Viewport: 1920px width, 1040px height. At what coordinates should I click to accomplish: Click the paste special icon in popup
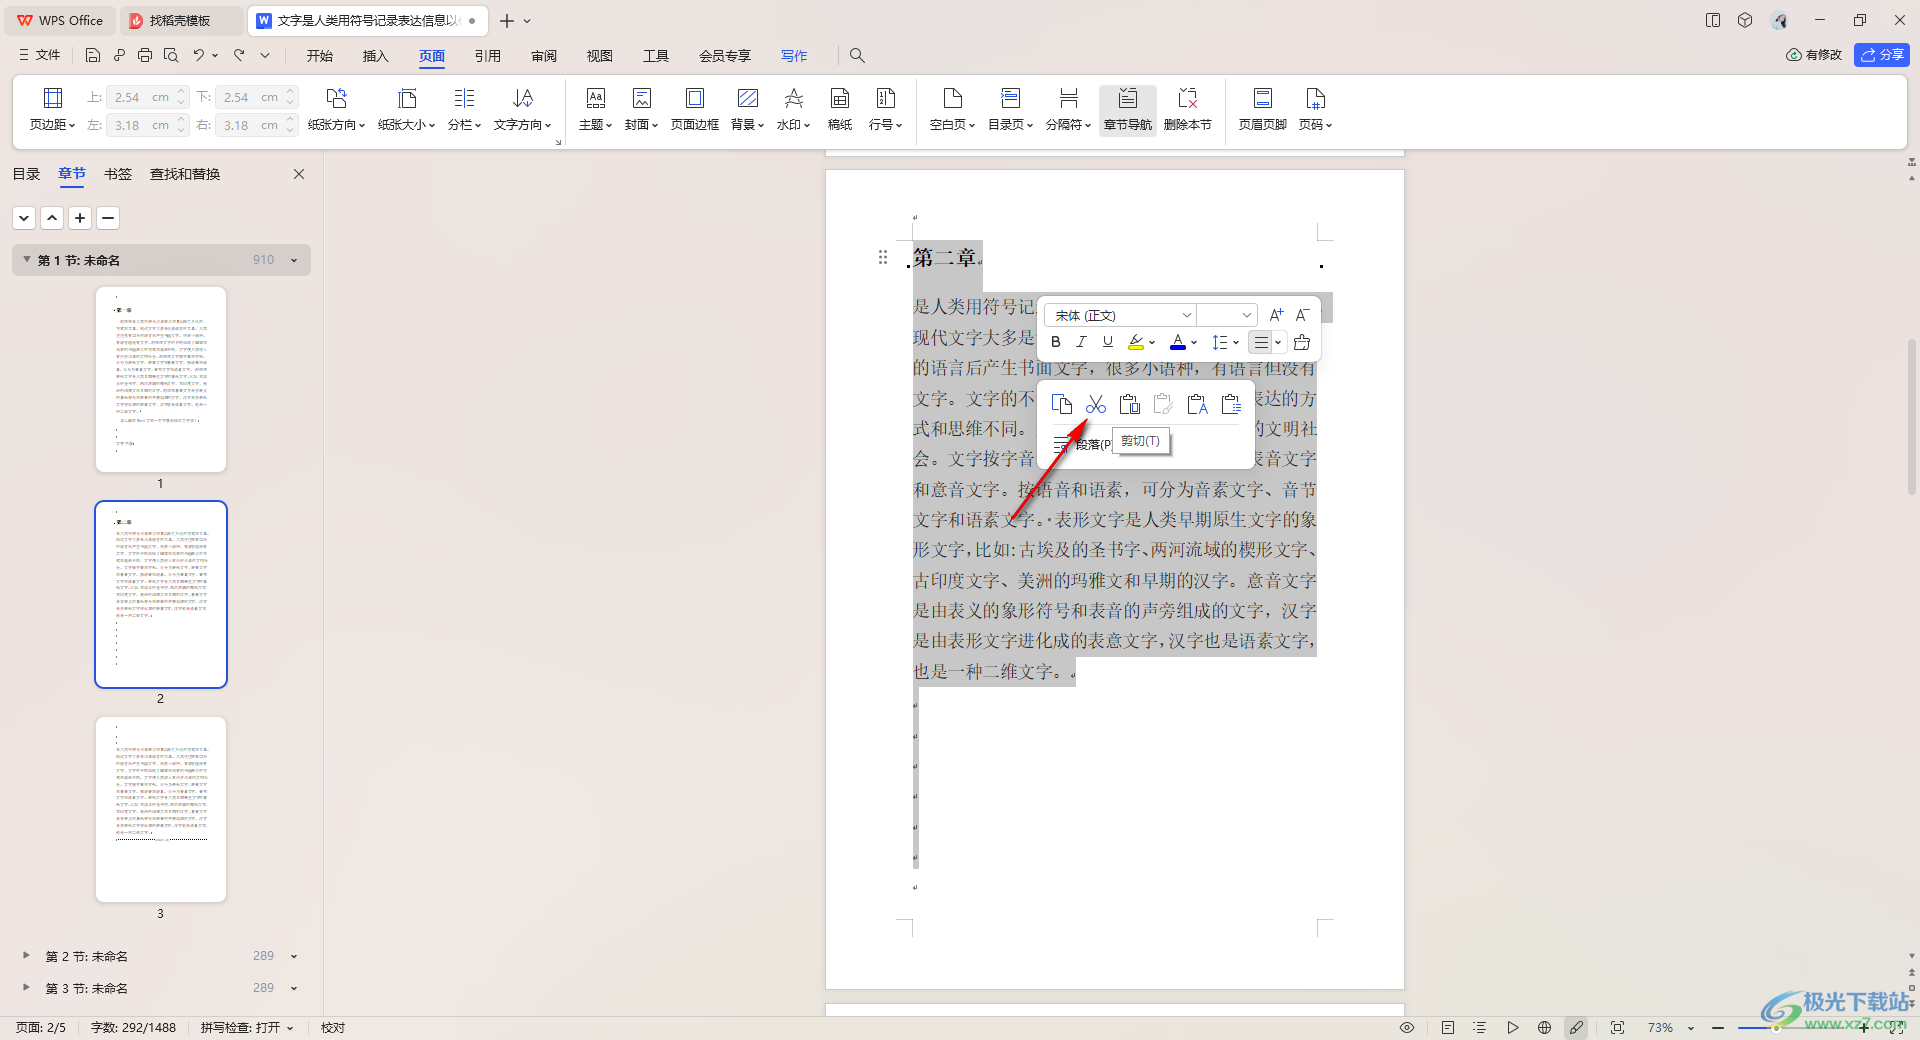[1231, 404]
